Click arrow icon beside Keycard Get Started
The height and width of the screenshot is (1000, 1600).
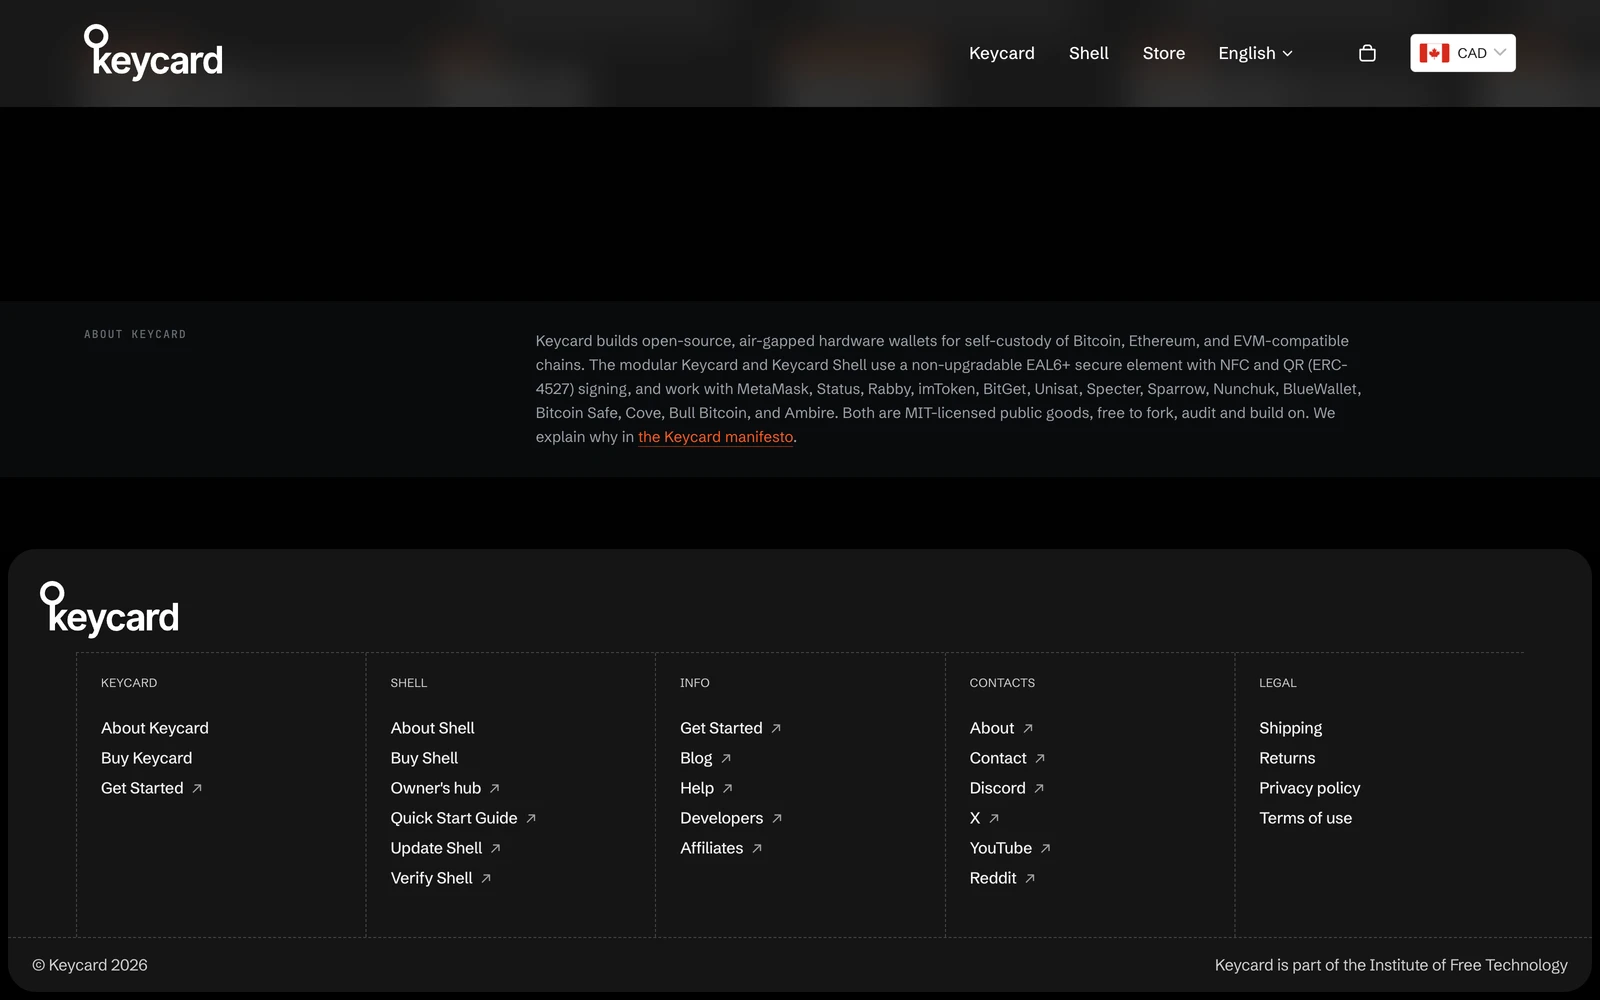[197, 789]
